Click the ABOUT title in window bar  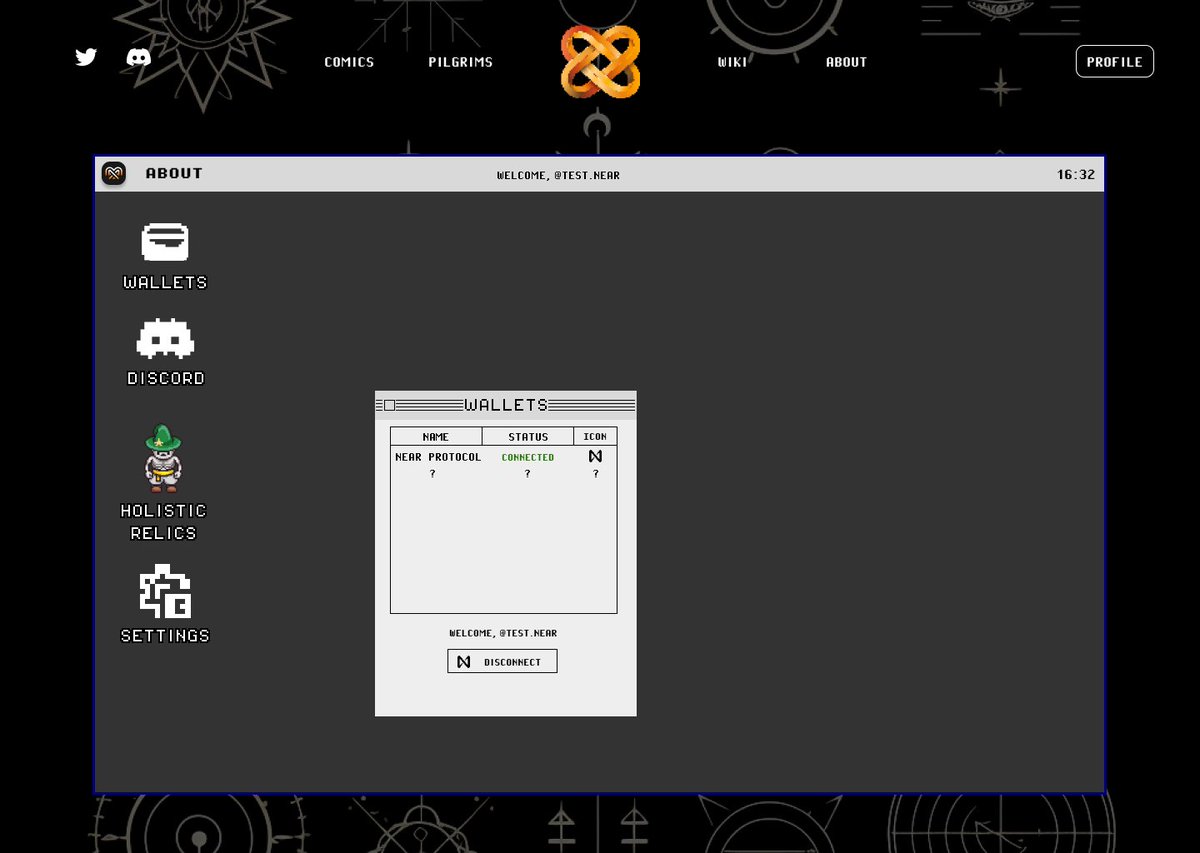click(174, 173)
